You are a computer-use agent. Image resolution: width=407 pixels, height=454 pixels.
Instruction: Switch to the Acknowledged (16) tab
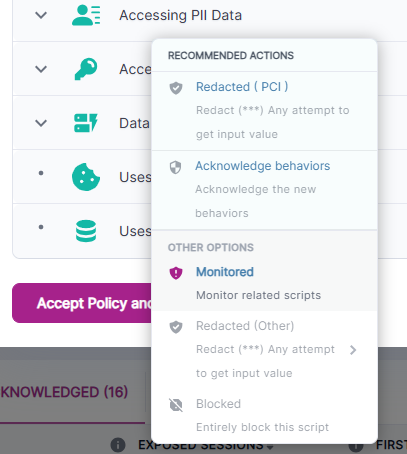(x=64, y=392)
